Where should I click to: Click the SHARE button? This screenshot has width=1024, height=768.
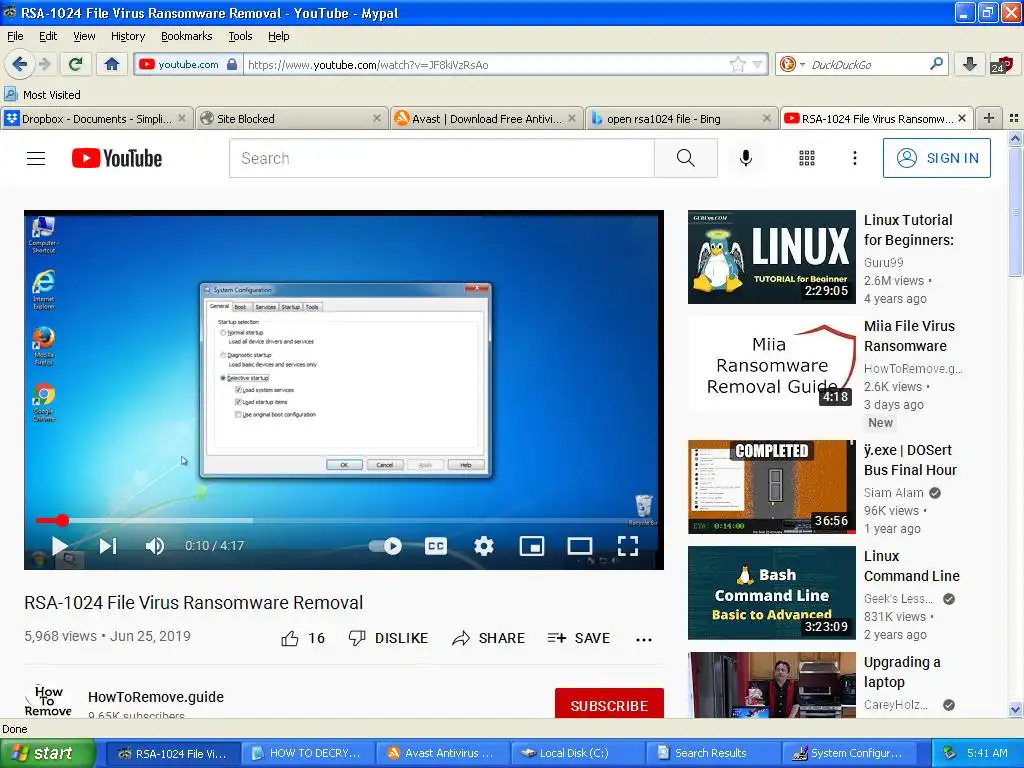click(488, 638)
